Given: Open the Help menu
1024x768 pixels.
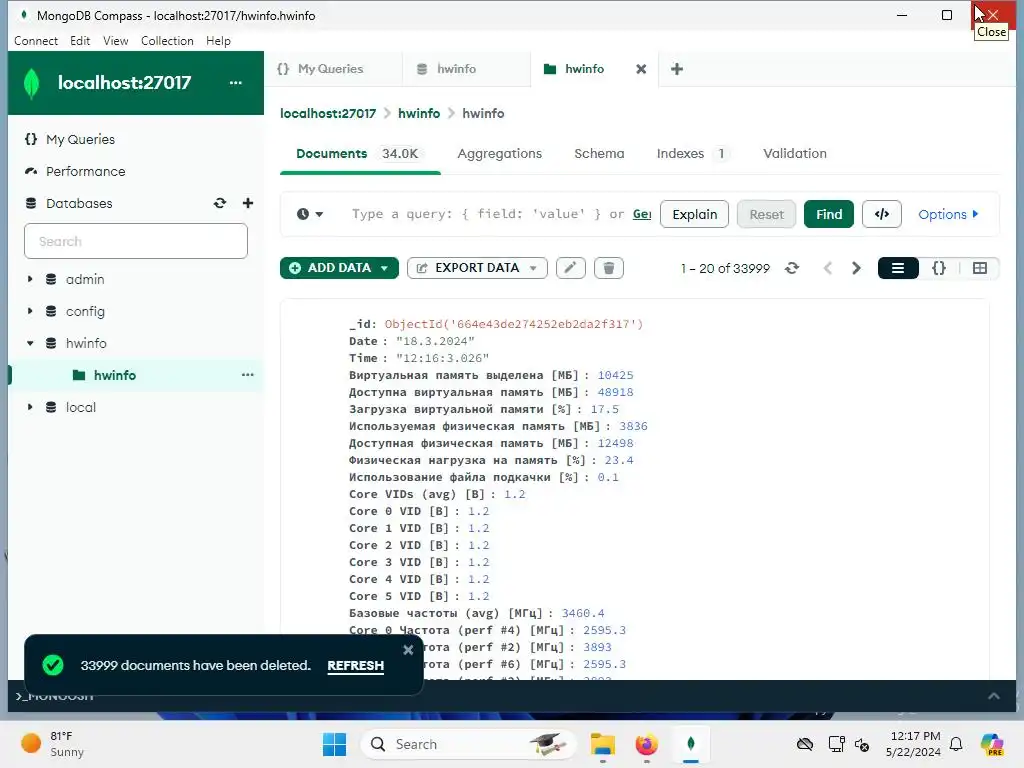Looking at the screenshot, I should (x=218, y=40).
